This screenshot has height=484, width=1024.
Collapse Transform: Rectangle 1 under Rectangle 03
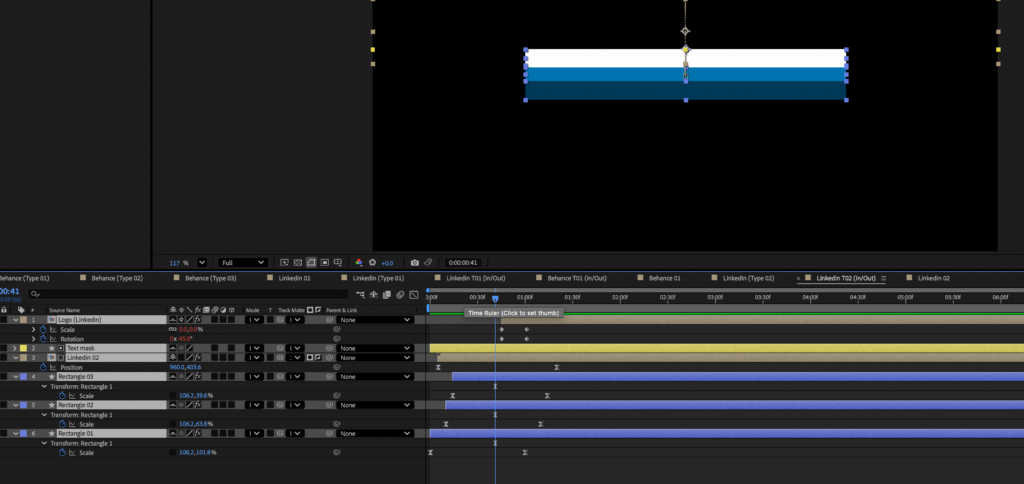click(44, 386)
